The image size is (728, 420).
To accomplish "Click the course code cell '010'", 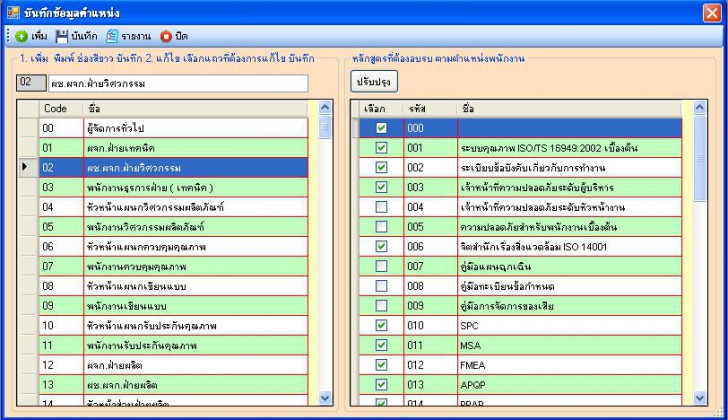I will click(430, 325).
